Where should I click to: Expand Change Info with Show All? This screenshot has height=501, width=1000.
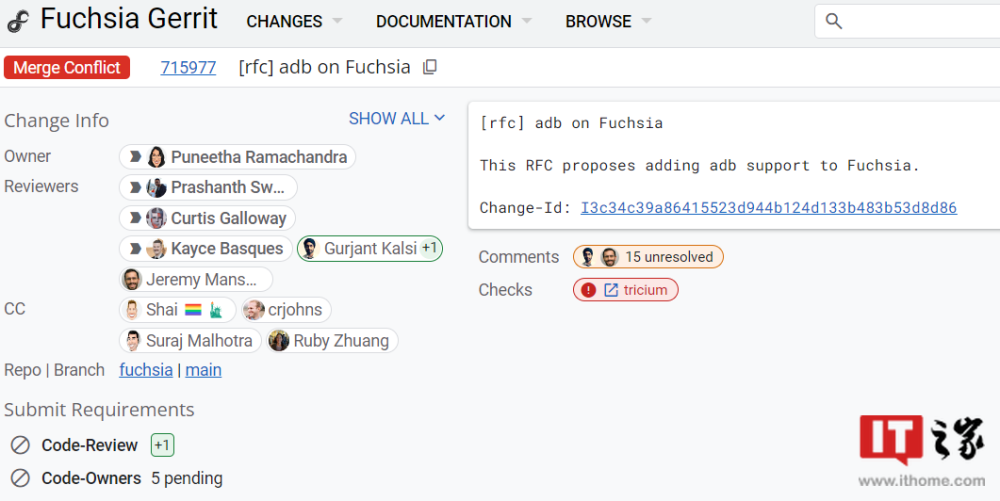click(396, 119)
